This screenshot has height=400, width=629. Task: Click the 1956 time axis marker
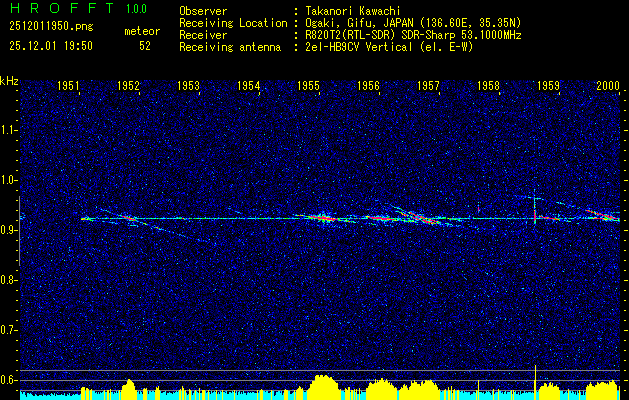[x=368, y=85]
